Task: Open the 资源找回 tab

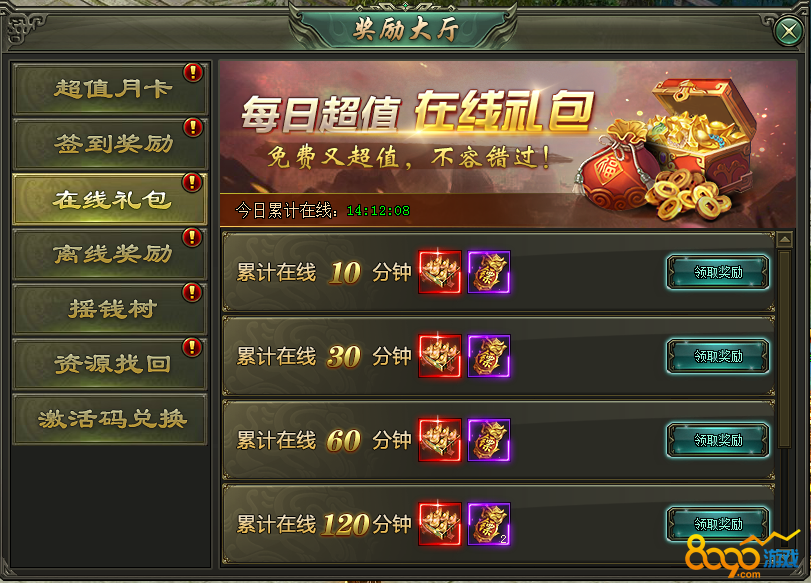Action: point(110,364)
